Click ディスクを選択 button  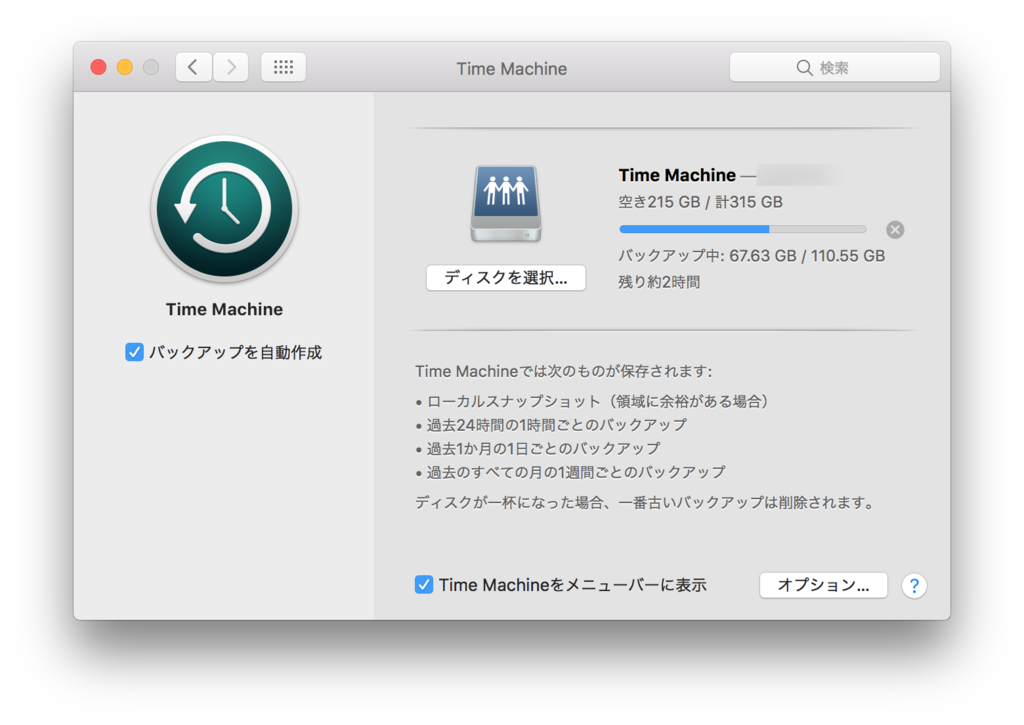click(505, 277)
